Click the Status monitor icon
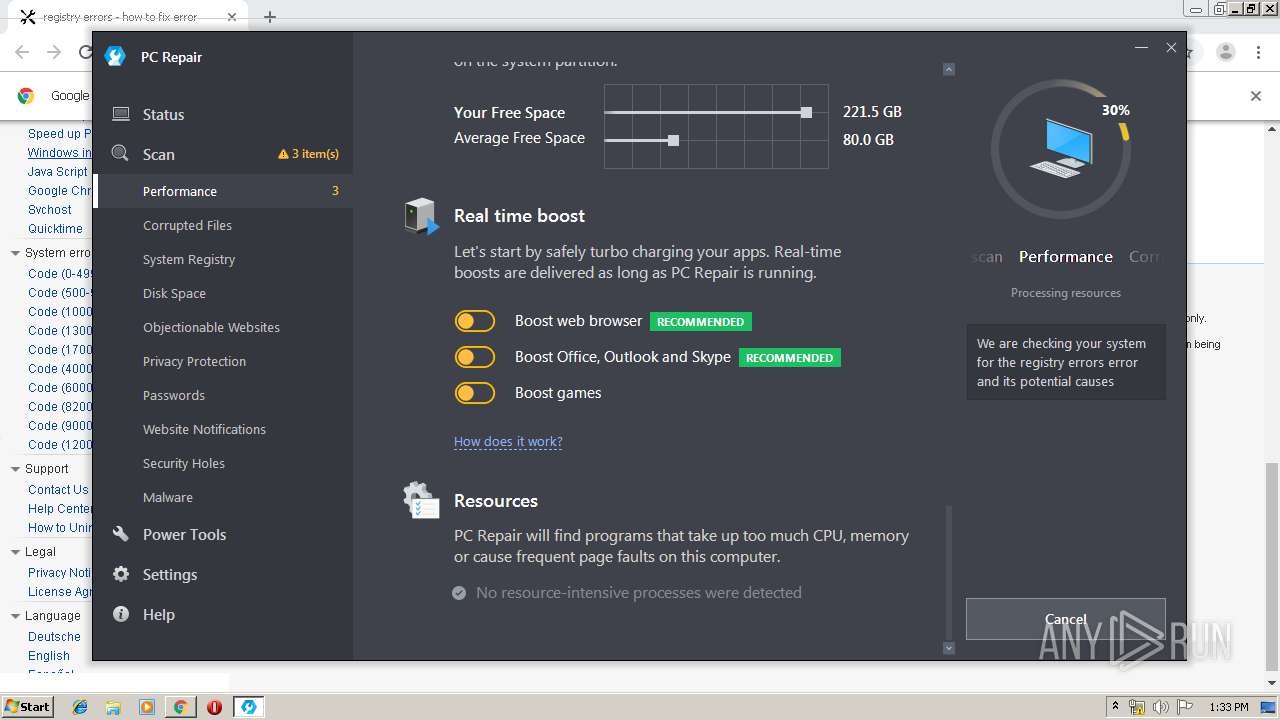1280x720 pixels. click(121, 114)
